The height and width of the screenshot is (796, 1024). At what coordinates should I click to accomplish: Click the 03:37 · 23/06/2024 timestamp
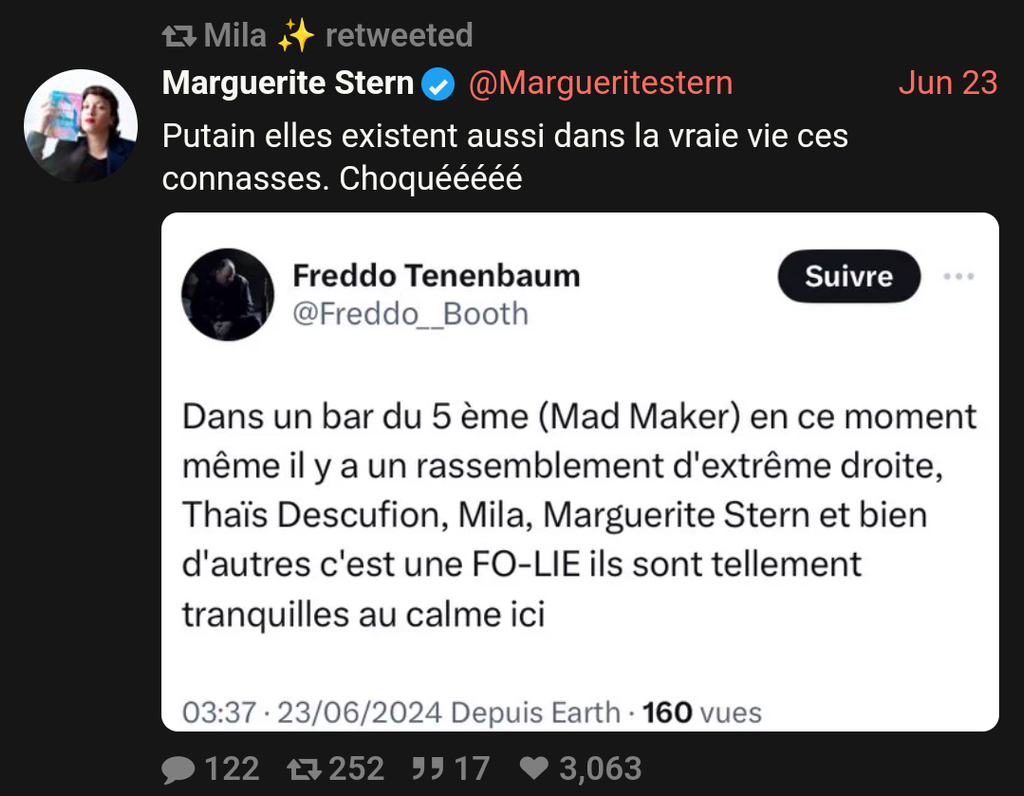coord(311,712)
